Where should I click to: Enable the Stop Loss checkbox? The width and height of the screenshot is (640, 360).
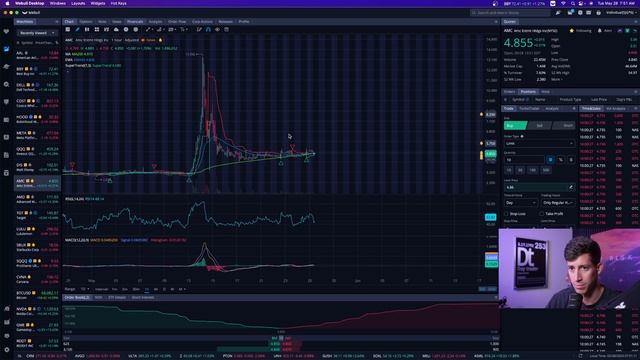coord(507,214)
